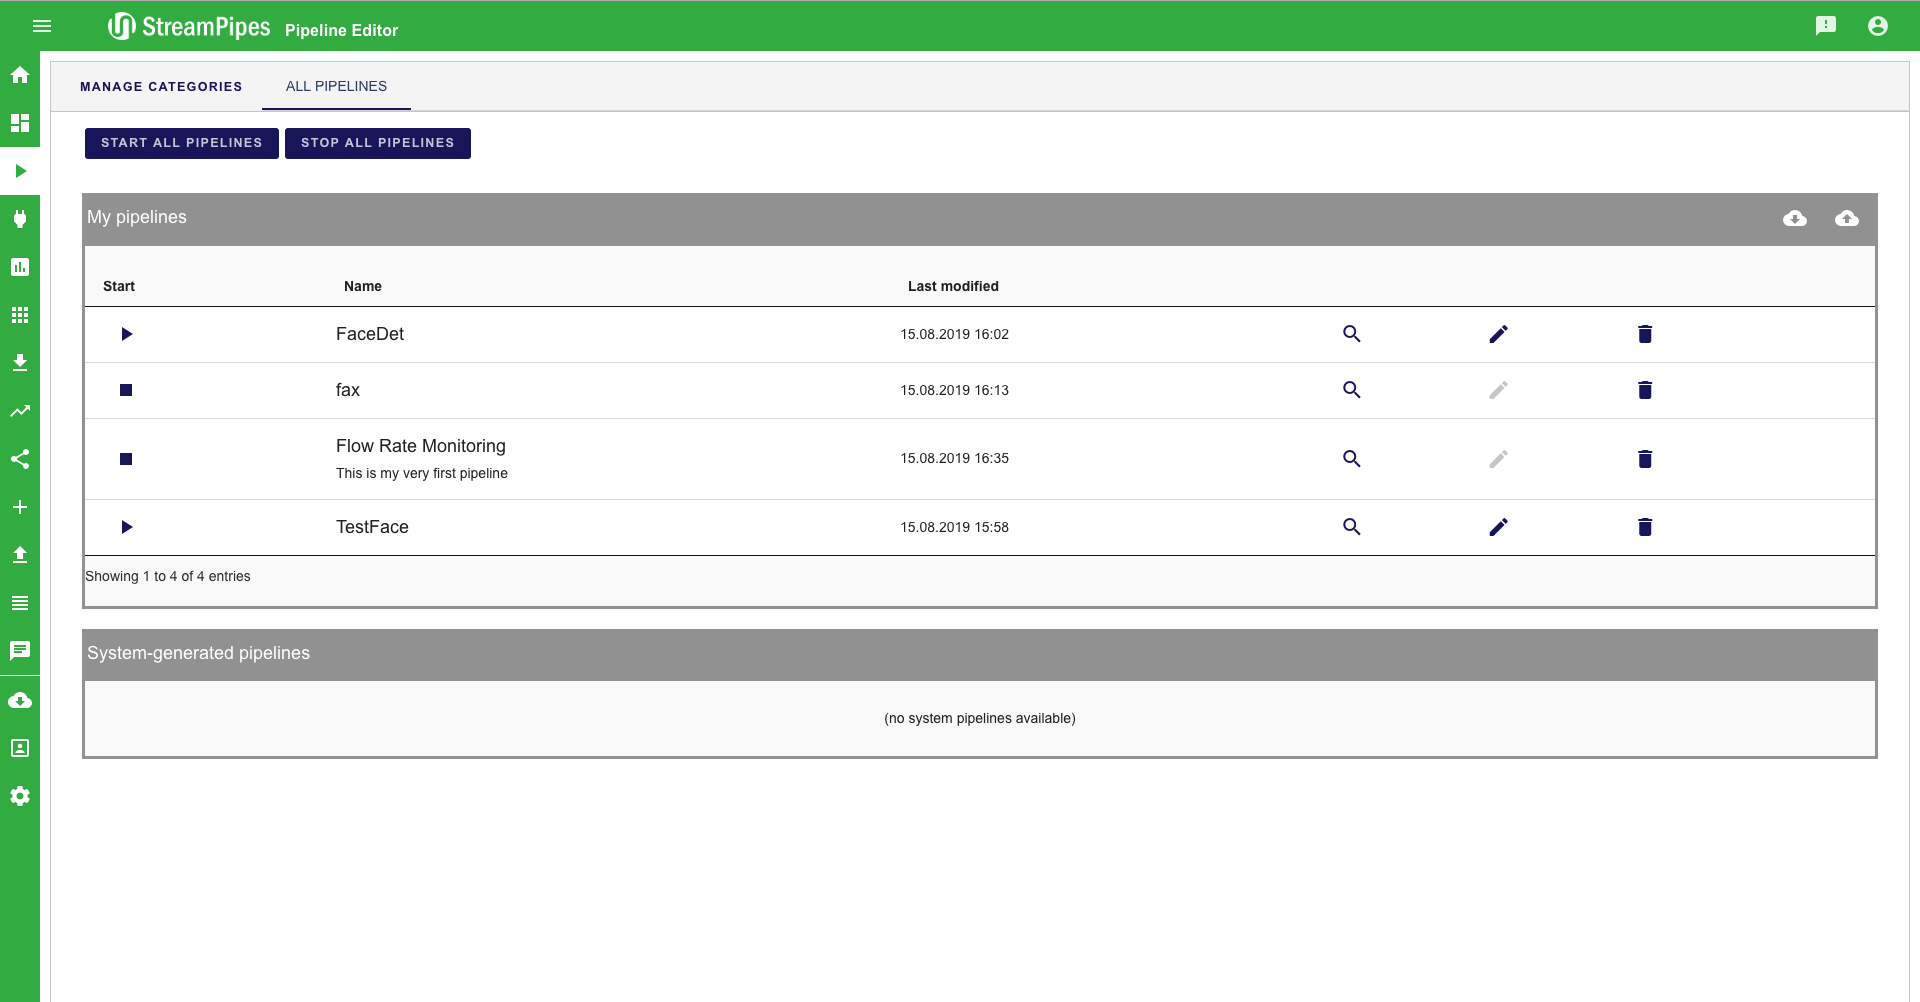Click the home icon in sidebar
Viewport: 1920px width, 1002px height.
coord(20,75)
